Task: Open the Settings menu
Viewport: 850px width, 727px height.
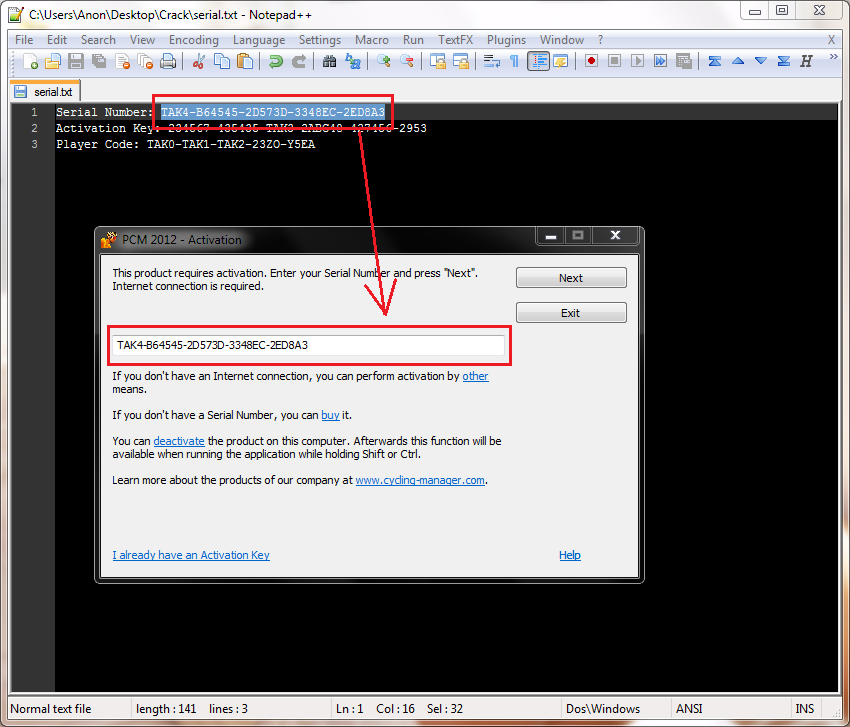Action: (320, 40)
